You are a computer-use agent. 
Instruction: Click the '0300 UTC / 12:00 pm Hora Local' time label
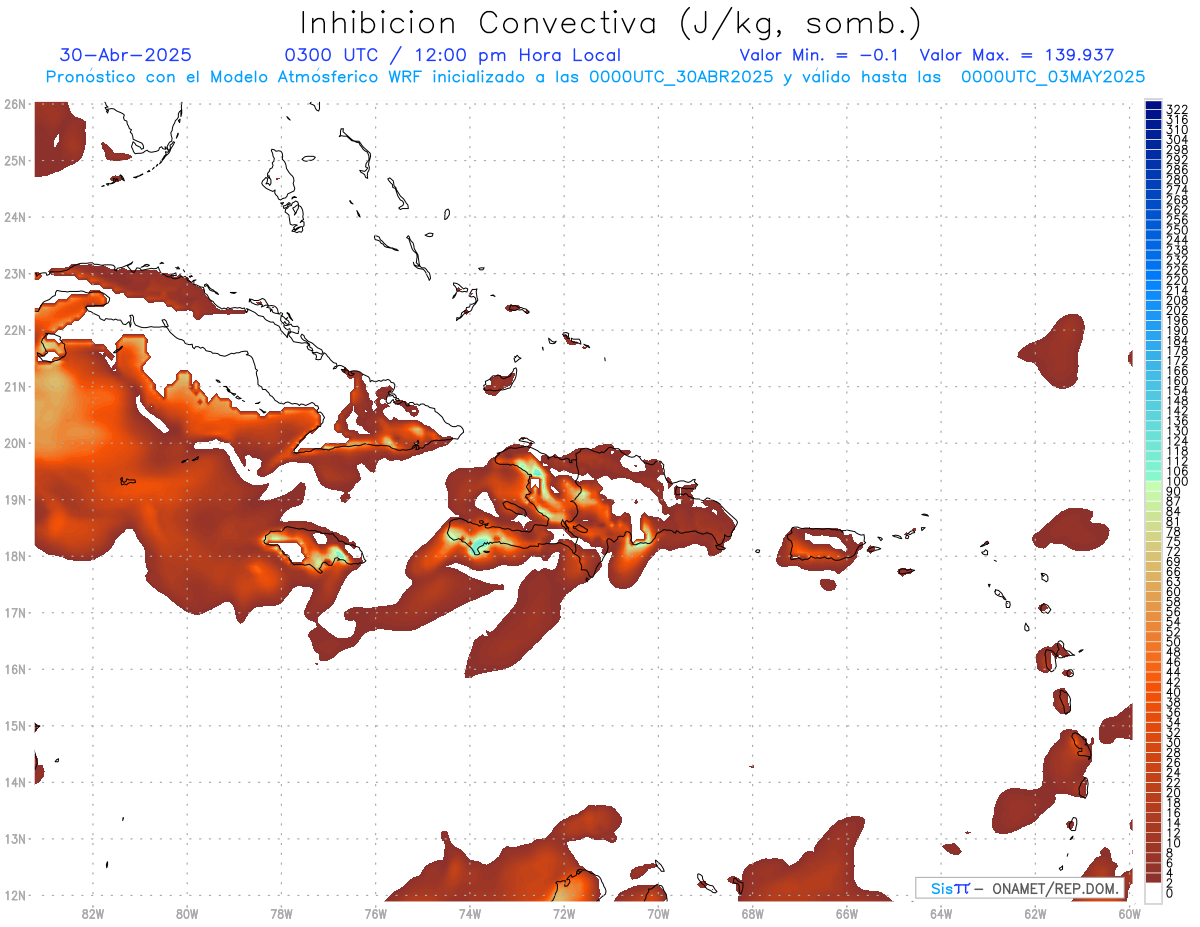pyautogui.click(x=453, y=56)
